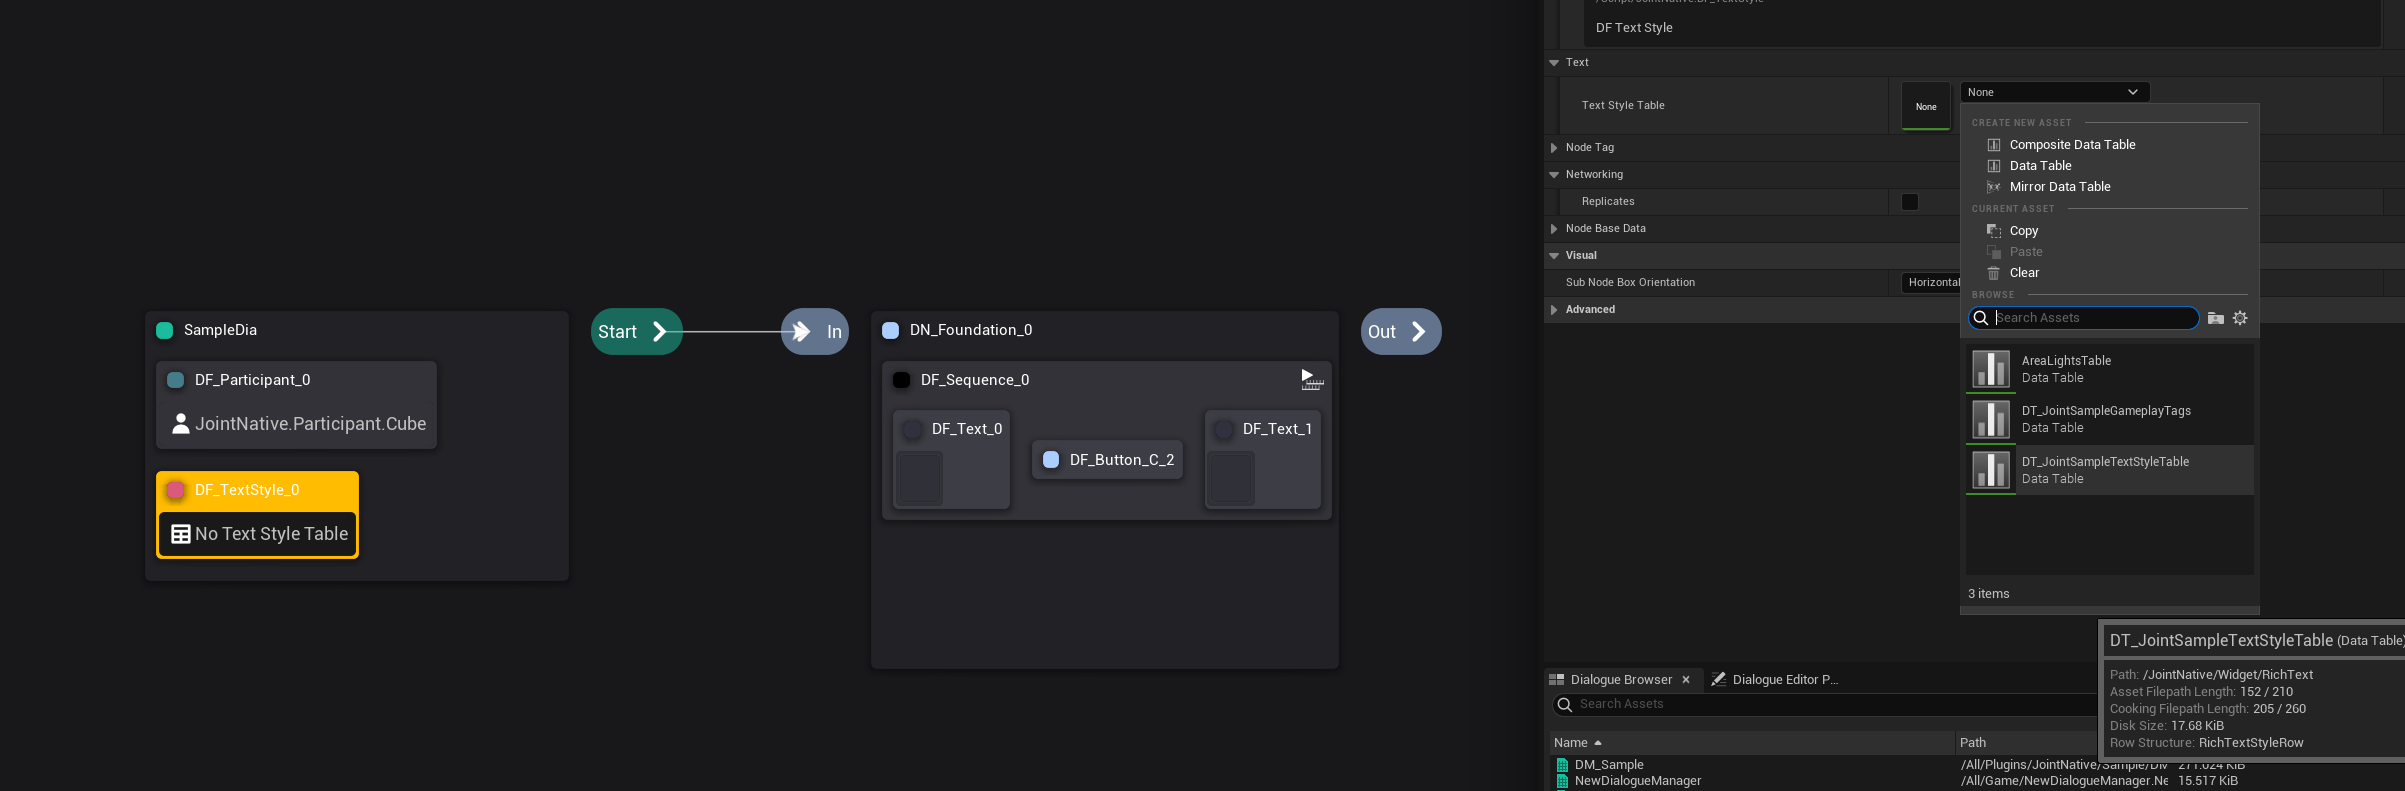This screenshot has height=791, width=2405.
Task: Click the table icon in No Text Style Table
Action: 181,534
